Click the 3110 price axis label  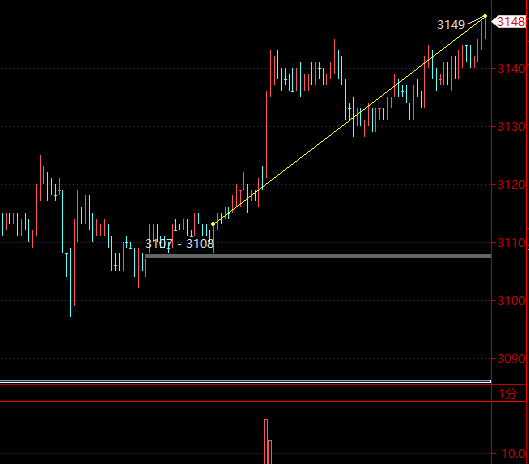tap(511, 243)
